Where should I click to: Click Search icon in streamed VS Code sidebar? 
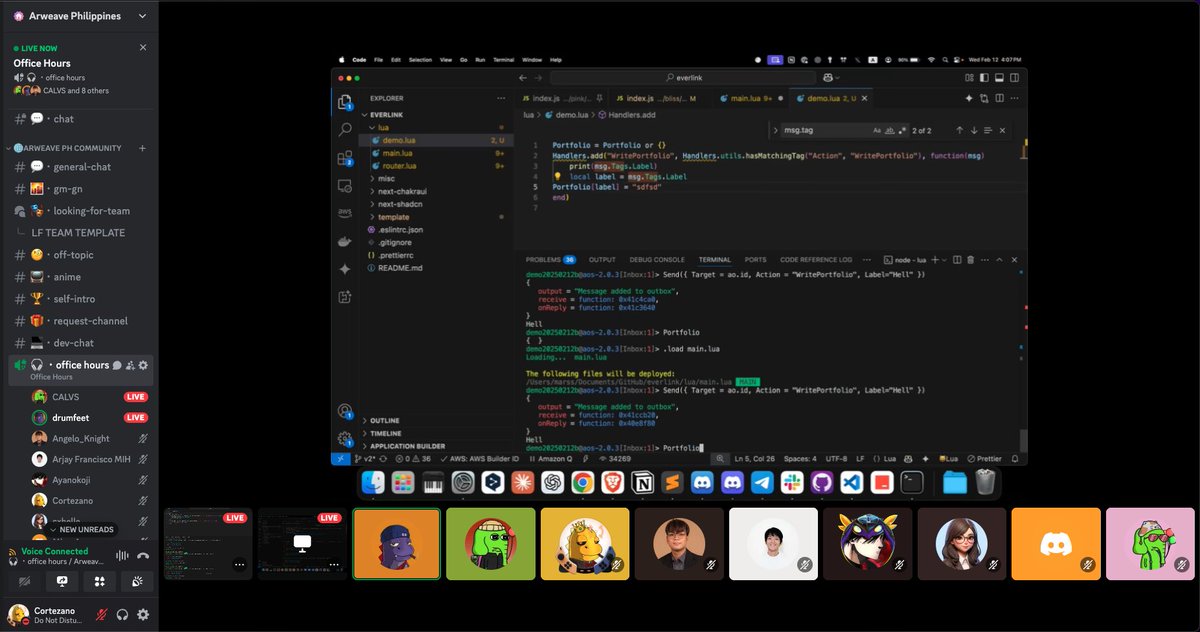coord(345,129)
